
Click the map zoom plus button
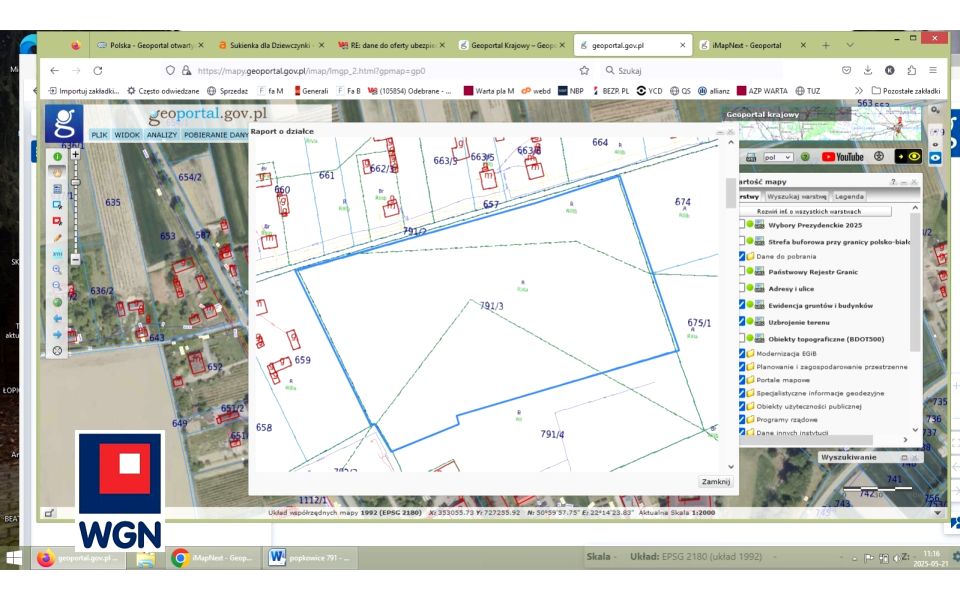(75, 154)
